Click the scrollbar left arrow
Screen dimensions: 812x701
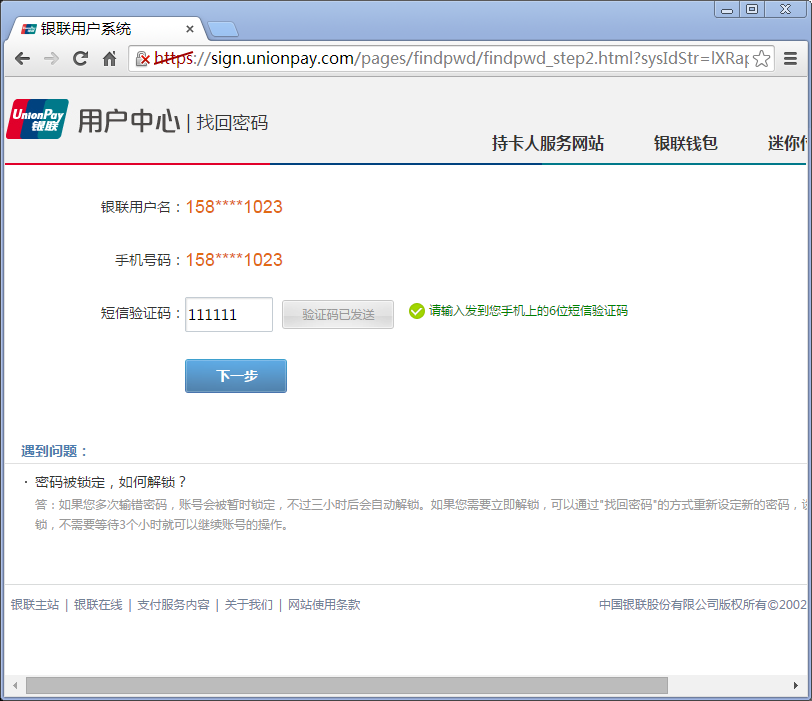click(x=15, y=685)
